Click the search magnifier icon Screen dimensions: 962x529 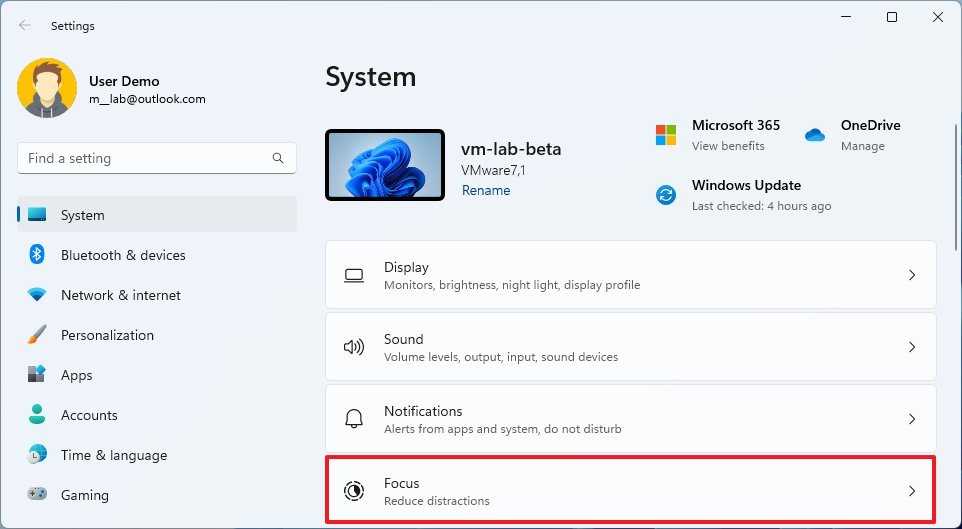click(278, 158)
